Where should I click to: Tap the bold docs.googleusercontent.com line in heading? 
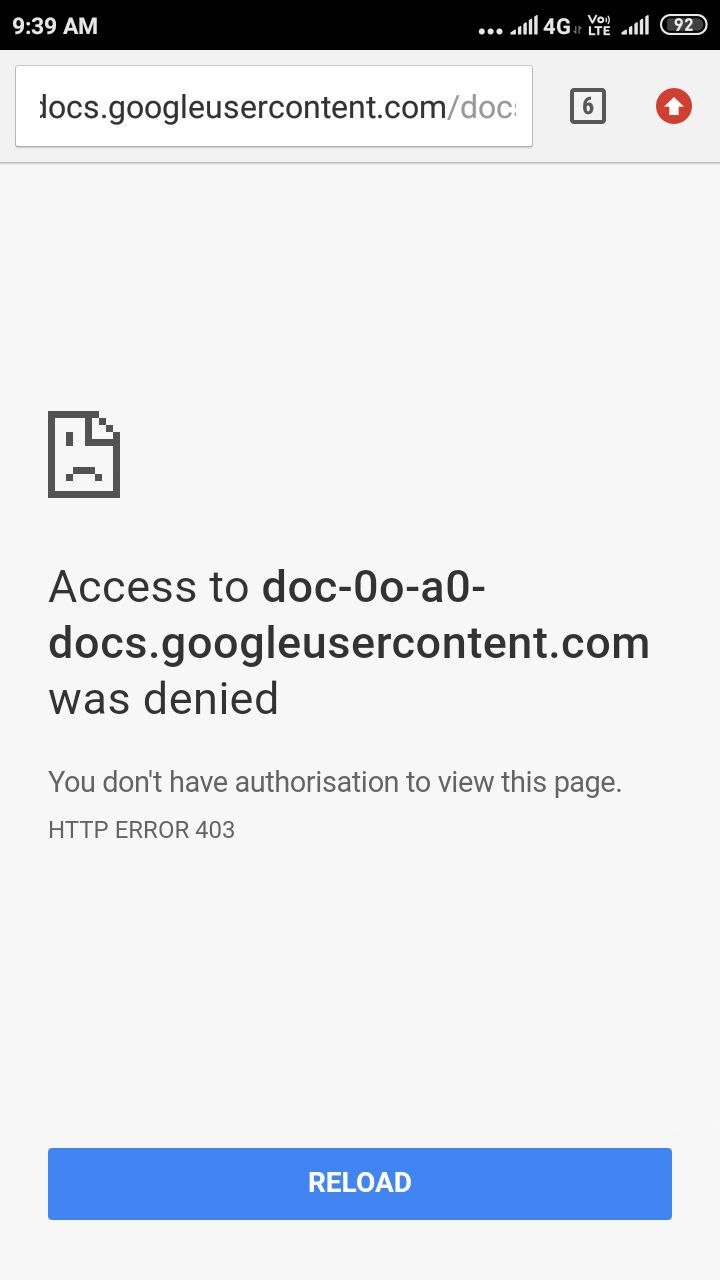349,642
